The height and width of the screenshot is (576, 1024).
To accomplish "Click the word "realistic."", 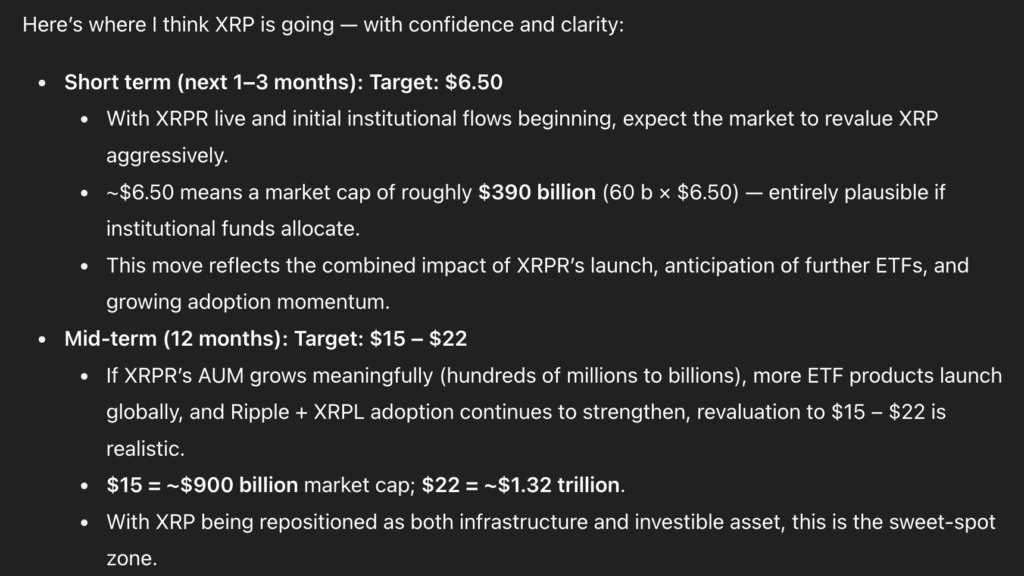I will tap(144, 449).
